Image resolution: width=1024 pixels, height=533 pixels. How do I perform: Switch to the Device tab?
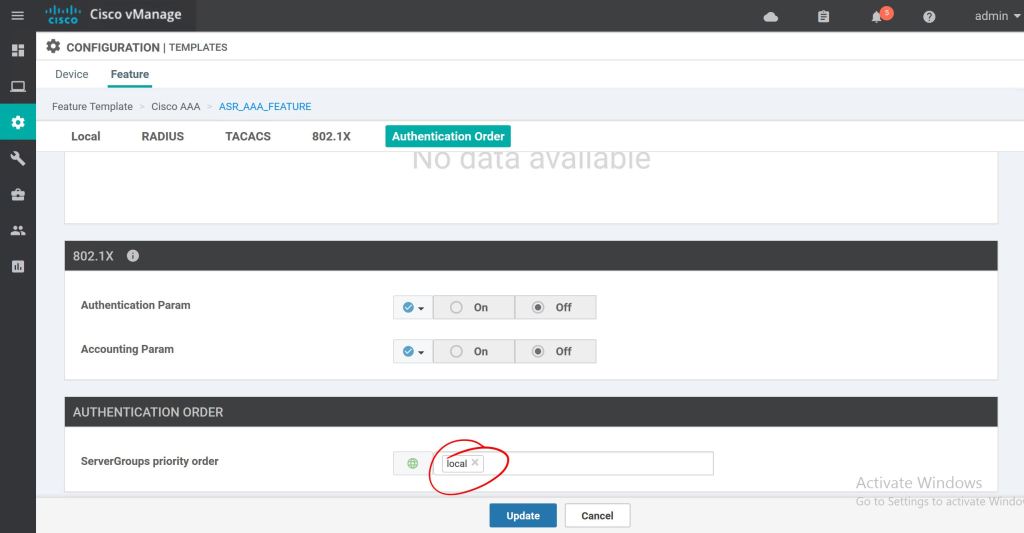point(72,74)
